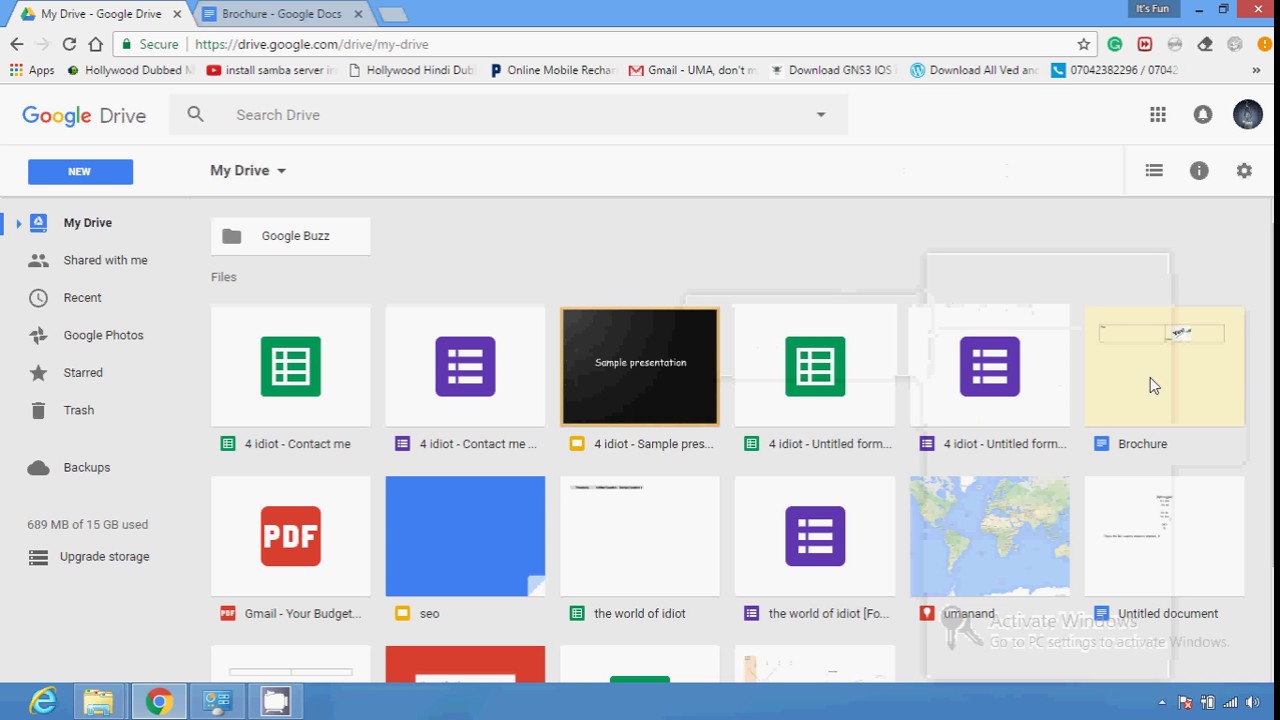Screen dimensions: 1280x720
Task: Click the Google Drive logo
Action: point(84,116)
